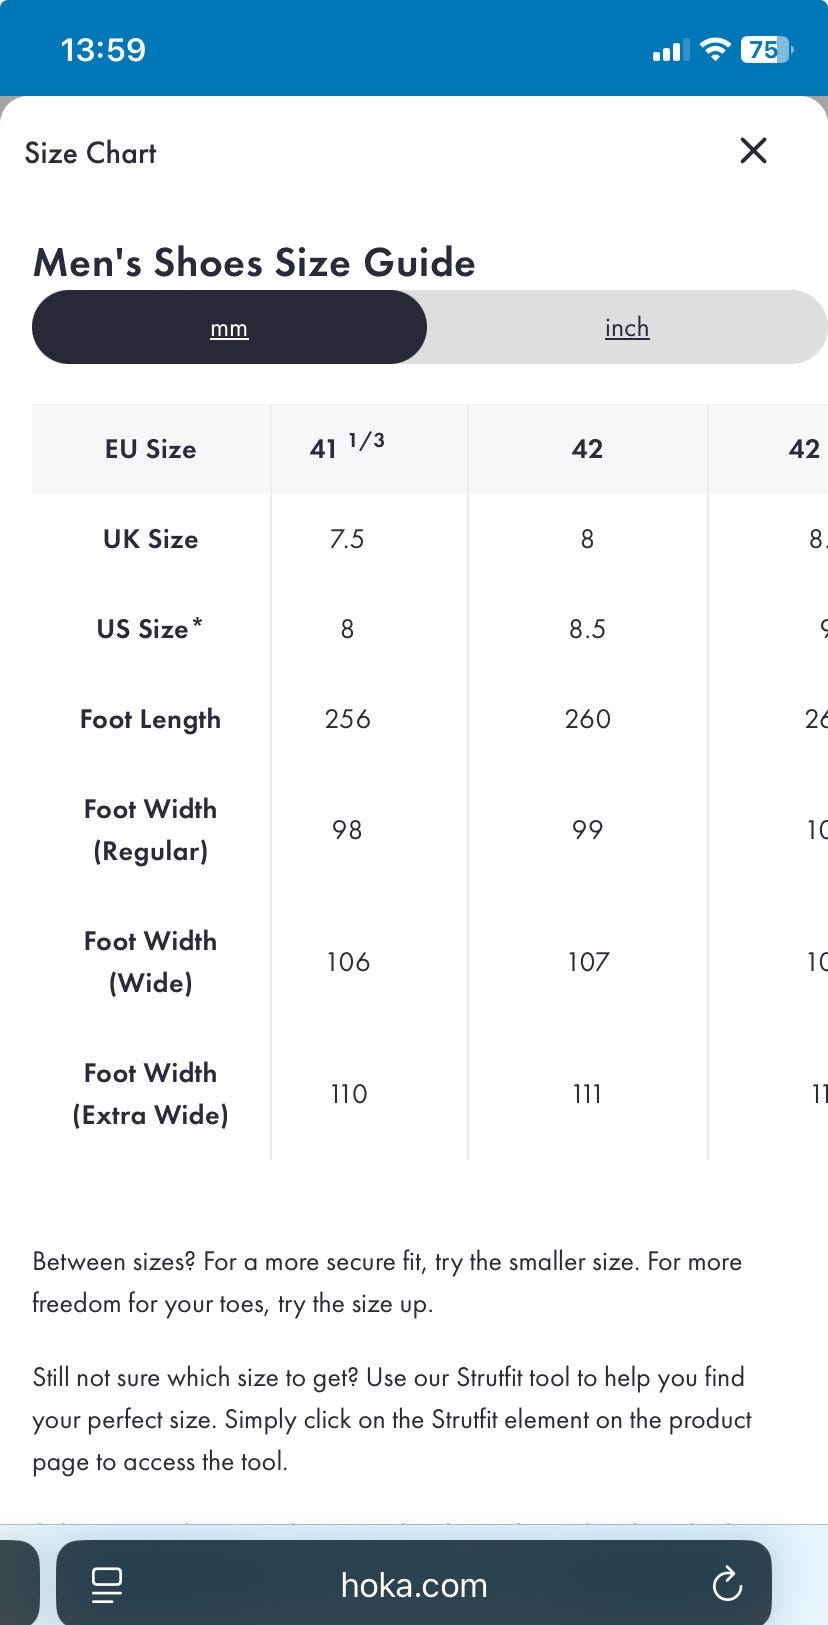The width and height of the screenshot is (828, 1625).
Task: Tap the cellular signal bars
Action: click(670, 50)
